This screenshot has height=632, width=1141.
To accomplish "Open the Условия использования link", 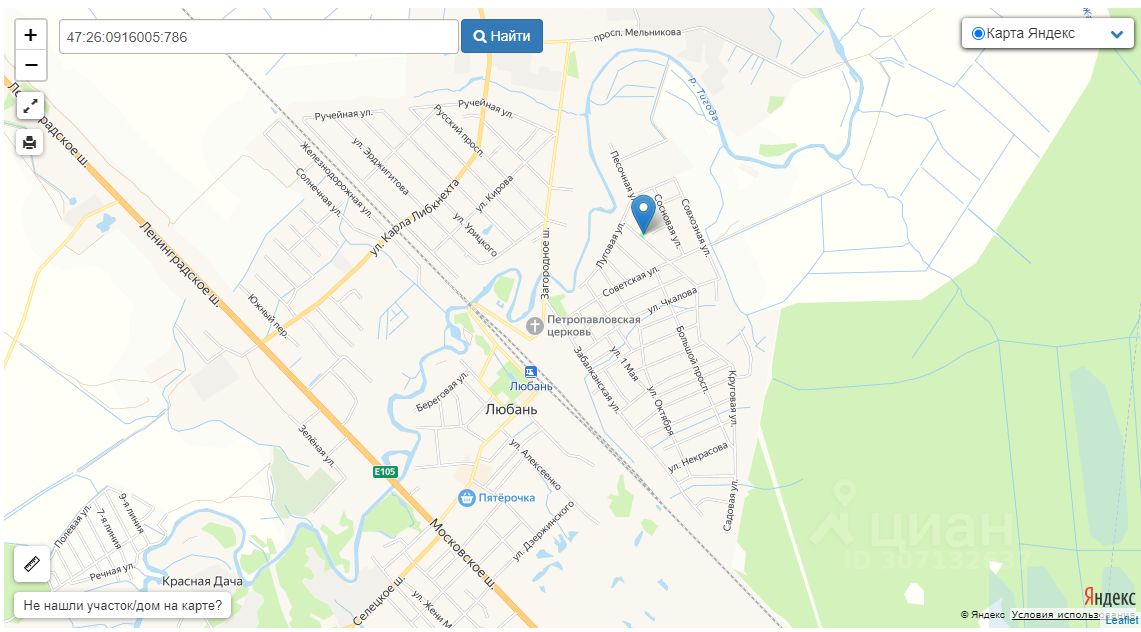I will (1055, 615).
